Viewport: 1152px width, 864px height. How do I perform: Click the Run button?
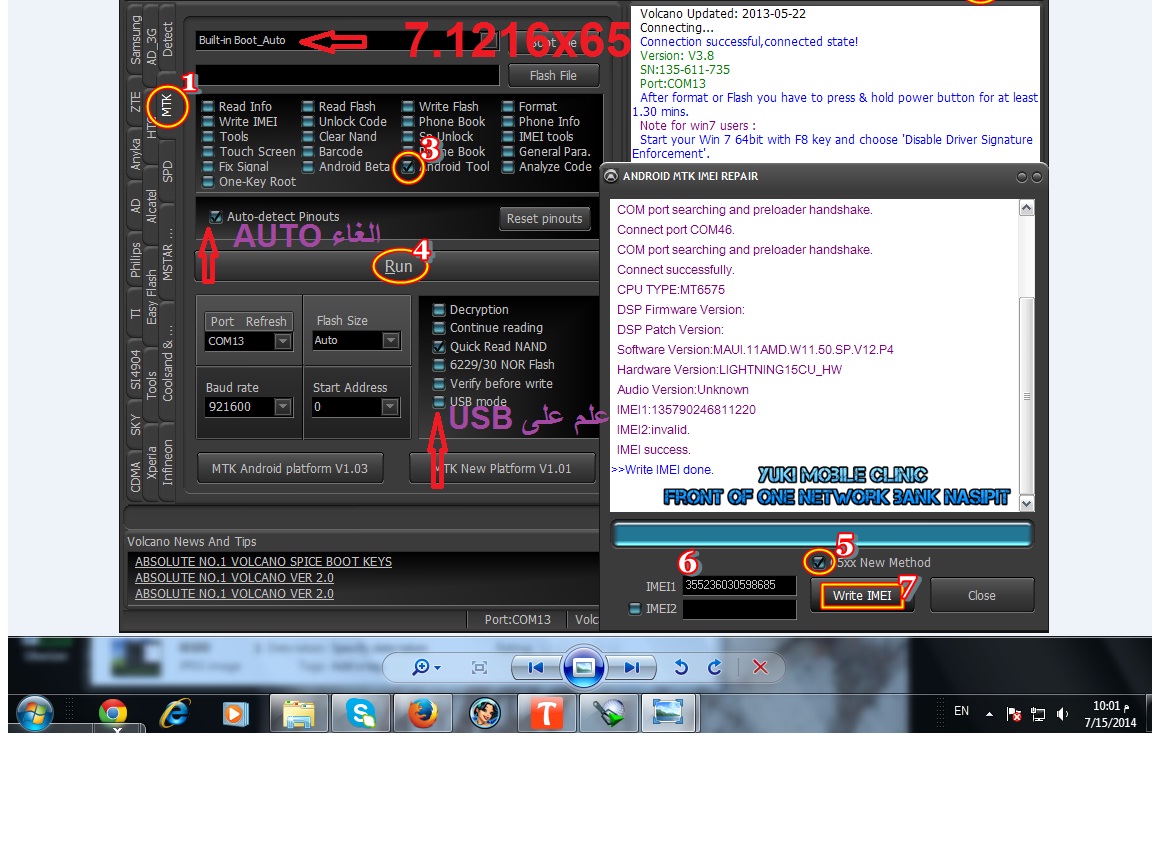(398, 267)
